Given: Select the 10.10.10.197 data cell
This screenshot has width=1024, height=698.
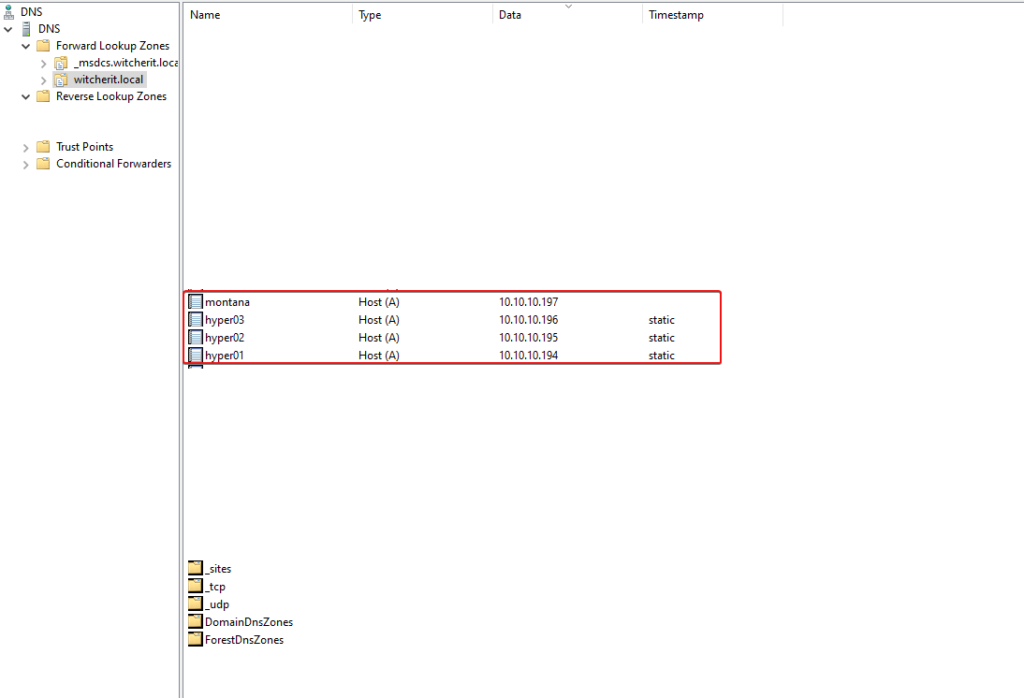Looking at the screenshot, I should (x=528, y=302).
